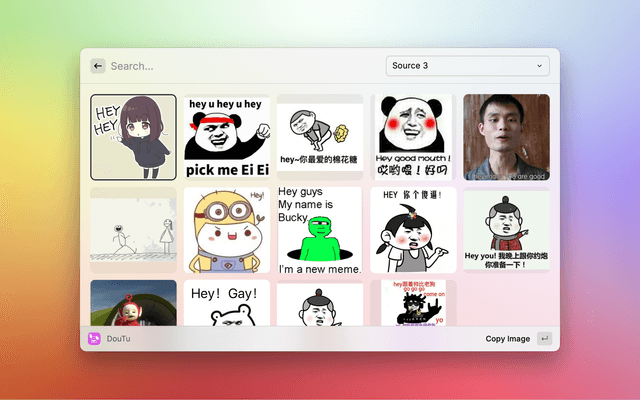This screenshot has width=640, height=400.
Task: Select the 'pick me Ei Ei' panda meme
Action: [x=226, y=137]
